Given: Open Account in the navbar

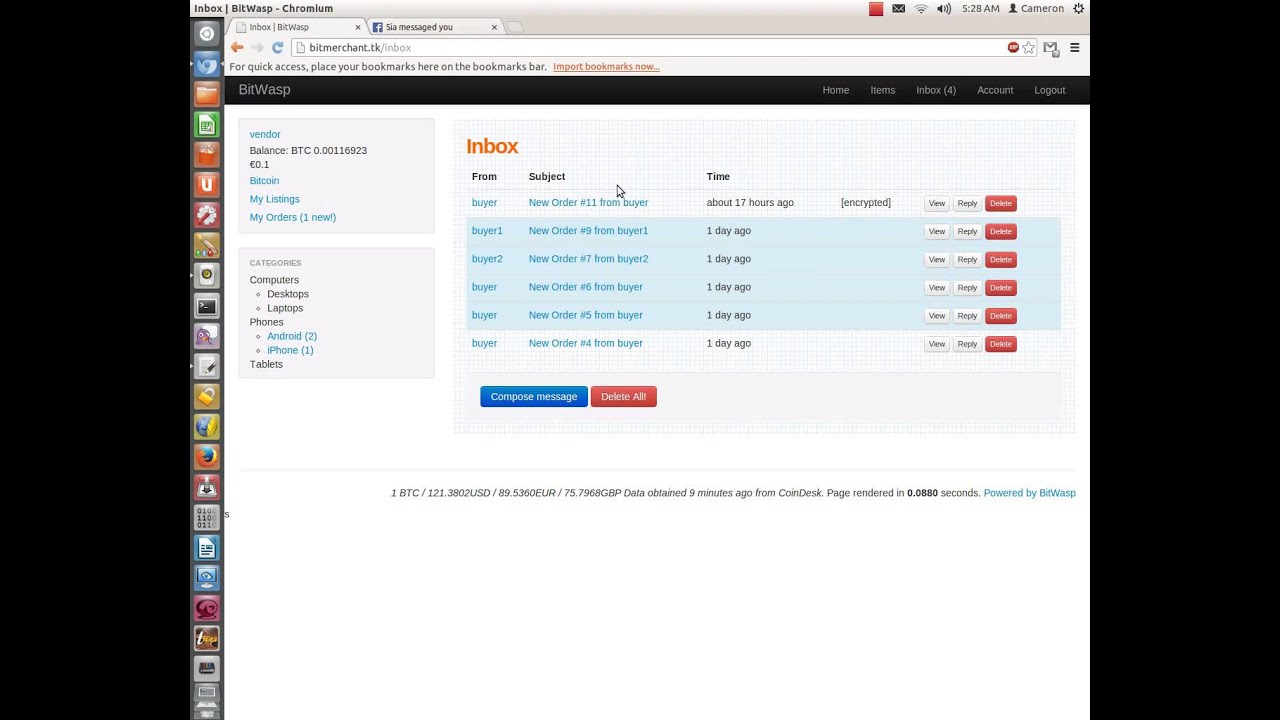Looking at the screenshot, I should coord(995,90).
